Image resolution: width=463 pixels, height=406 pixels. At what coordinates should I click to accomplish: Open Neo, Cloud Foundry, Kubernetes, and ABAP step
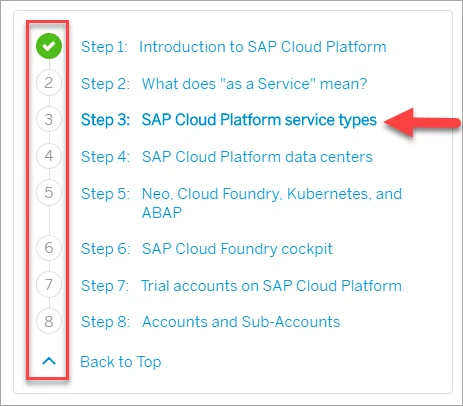click(x=272, y=203)
